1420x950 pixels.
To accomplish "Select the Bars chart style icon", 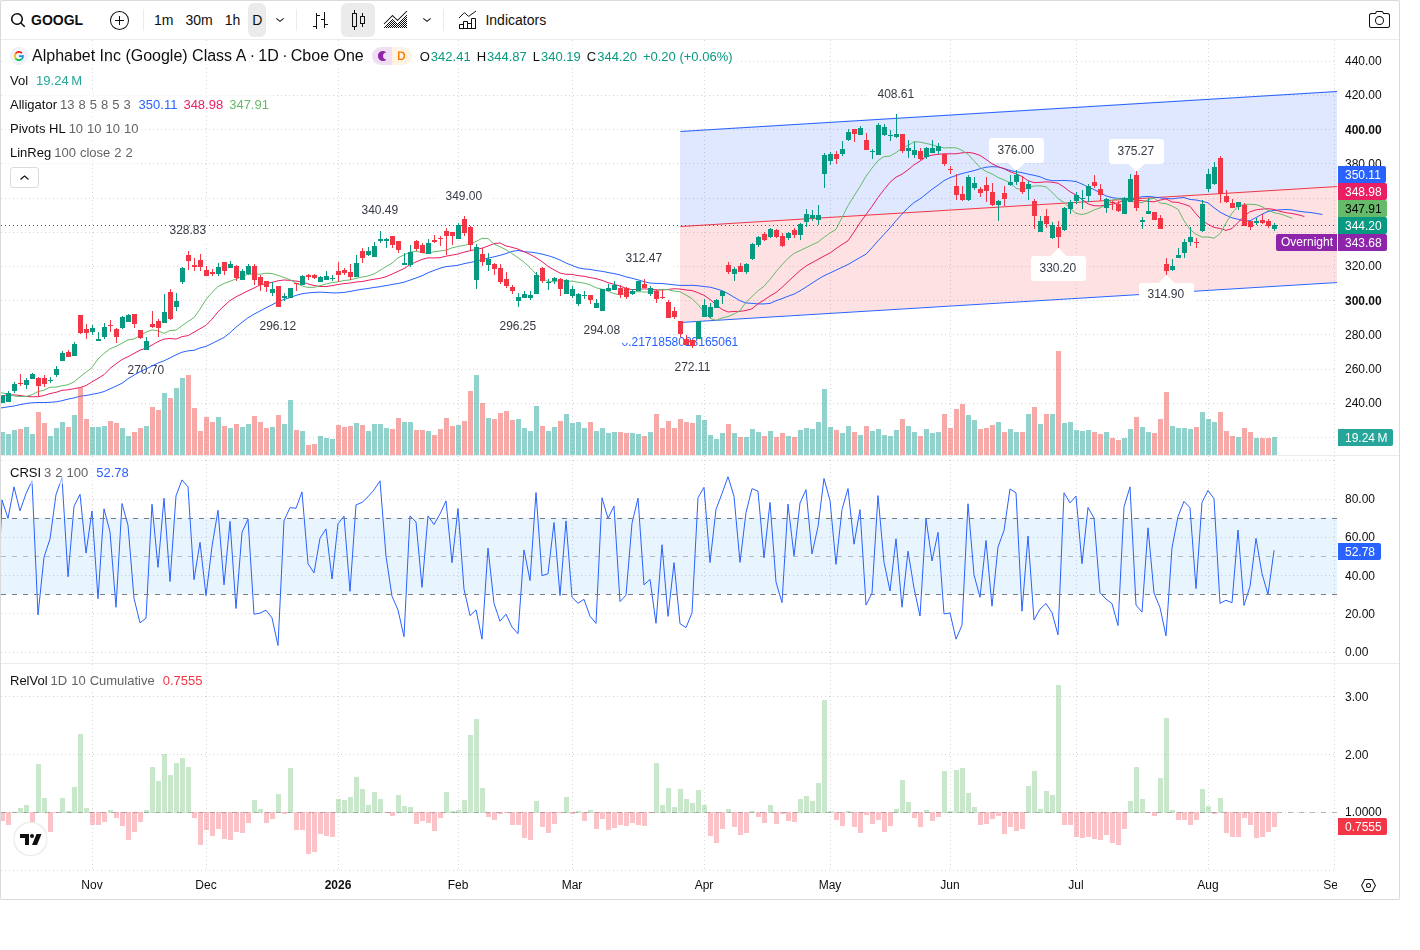I will point(320,20).
